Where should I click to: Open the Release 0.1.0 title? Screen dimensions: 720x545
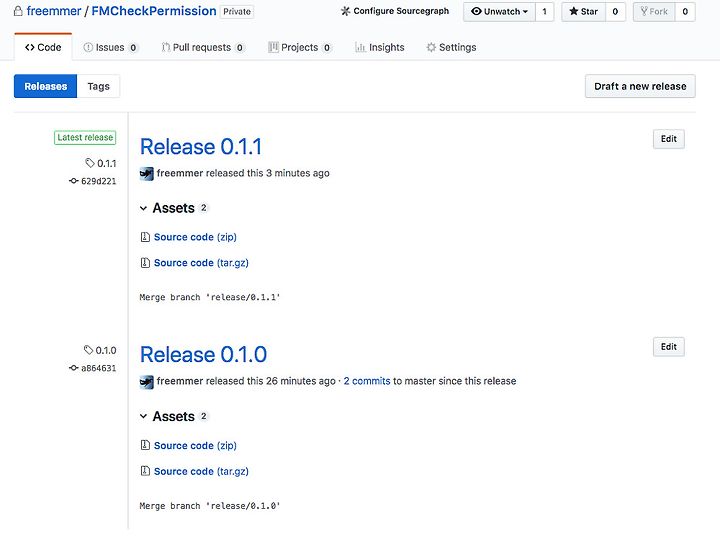coord(203,354)
